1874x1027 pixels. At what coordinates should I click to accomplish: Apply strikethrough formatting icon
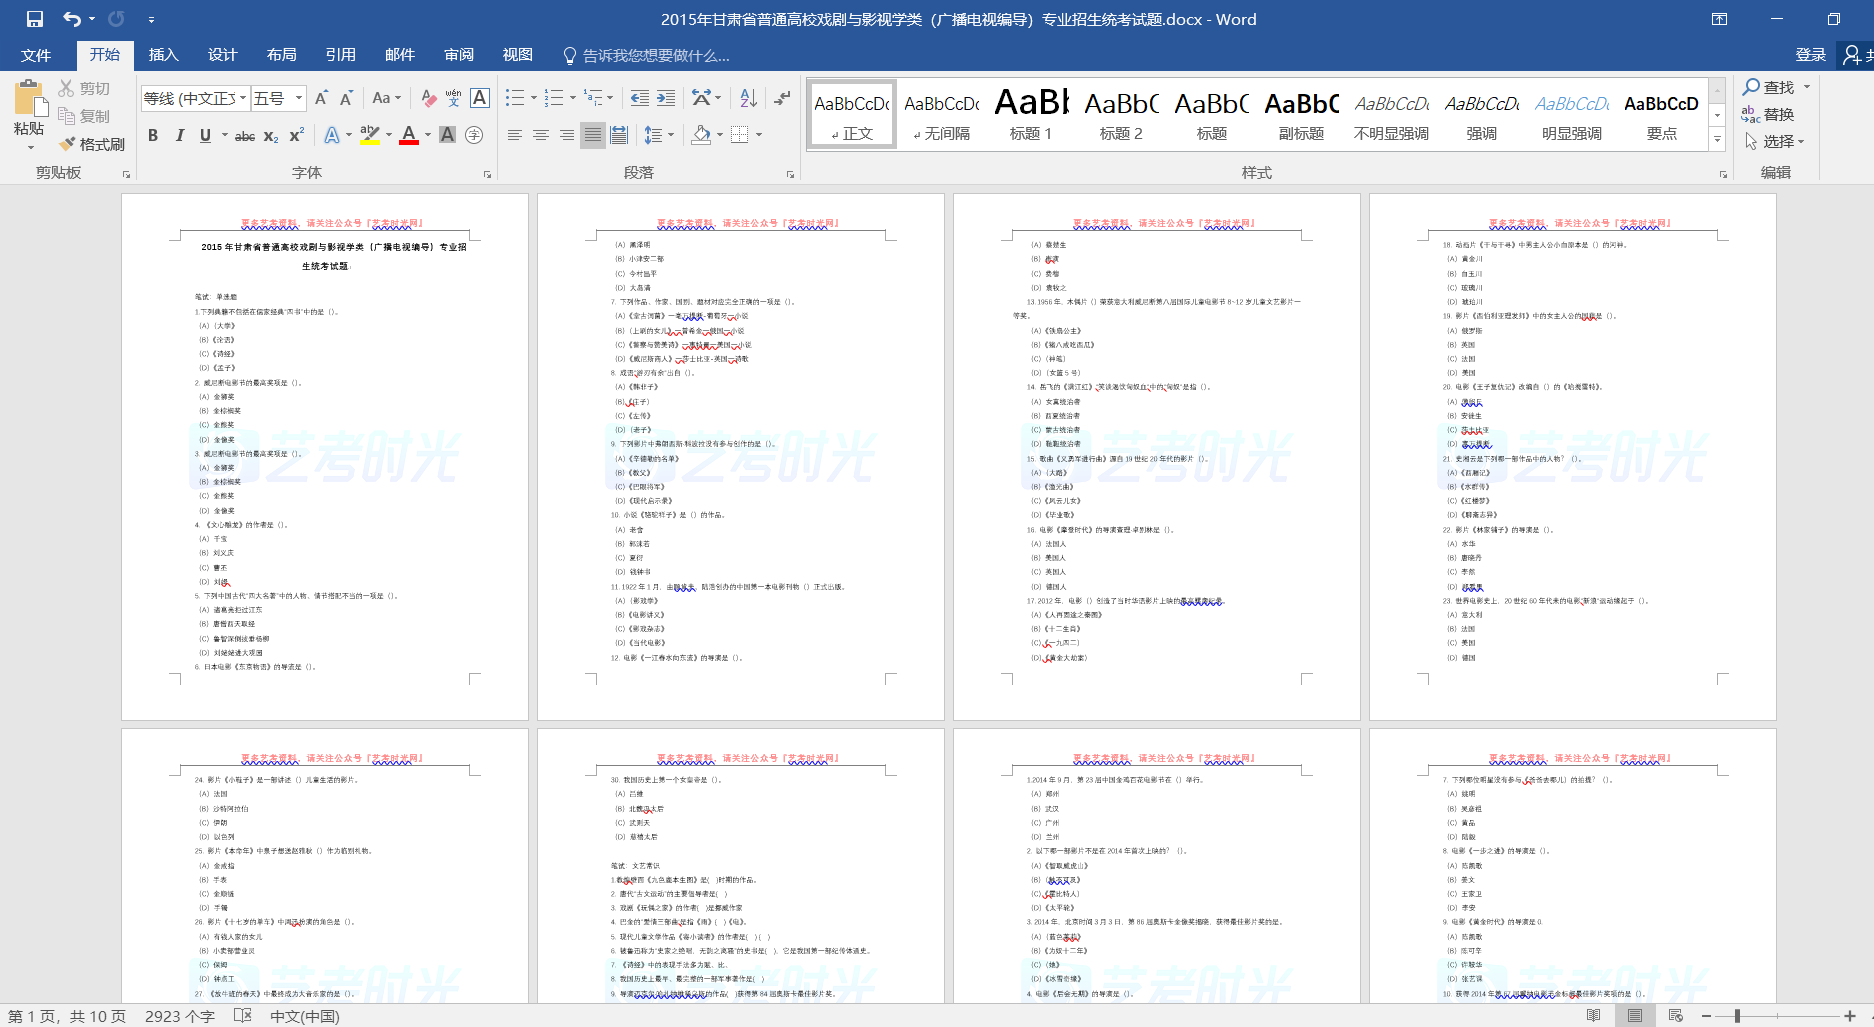[244, 136]
